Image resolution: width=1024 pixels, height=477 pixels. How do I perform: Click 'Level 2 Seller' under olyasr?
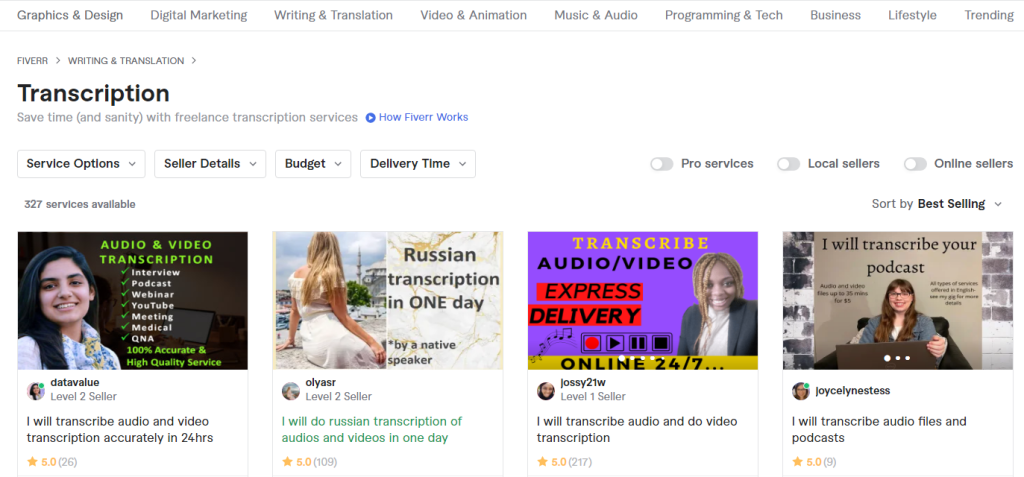[339, 396]
